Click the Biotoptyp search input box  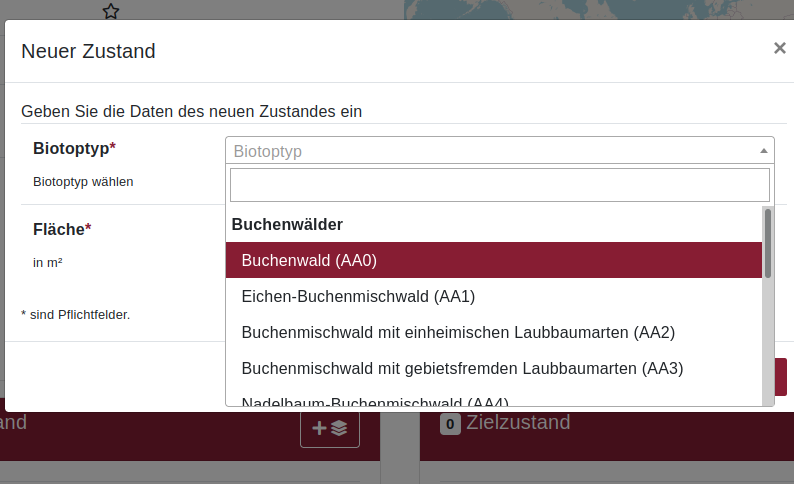499,185
